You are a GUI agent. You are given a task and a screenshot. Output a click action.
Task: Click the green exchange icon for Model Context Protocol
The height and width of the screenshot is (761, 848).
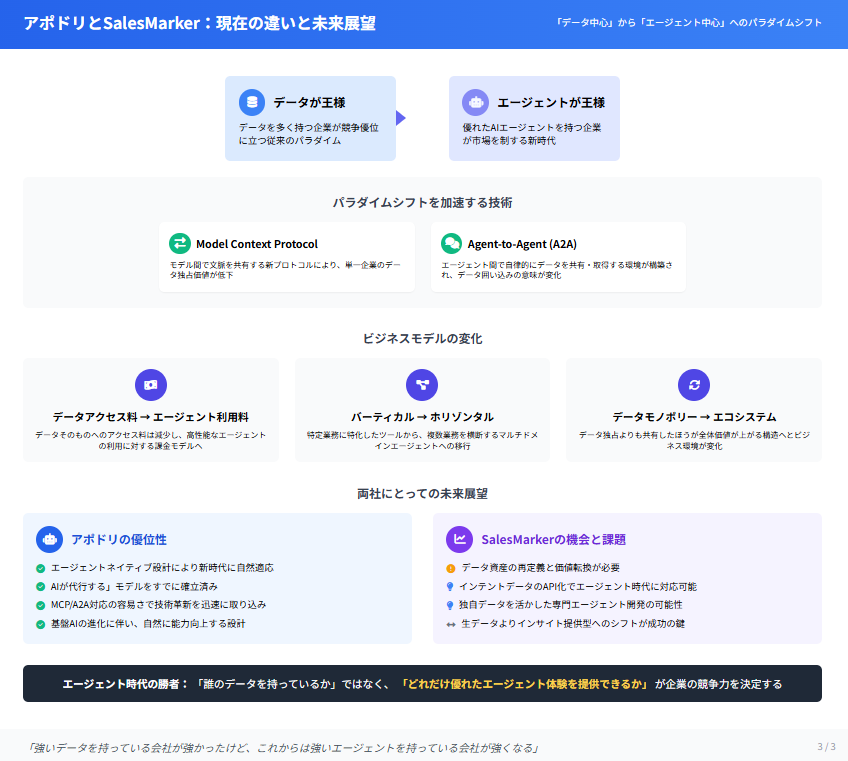click(x=180, y=243)
